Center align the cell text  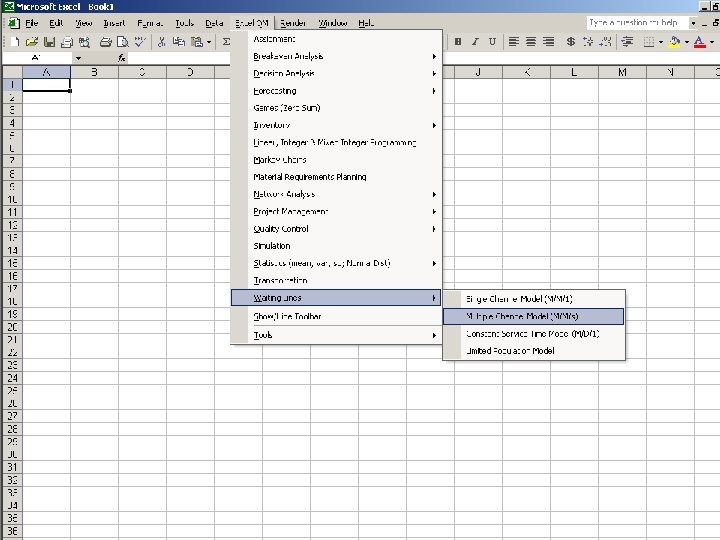point(531,42)
